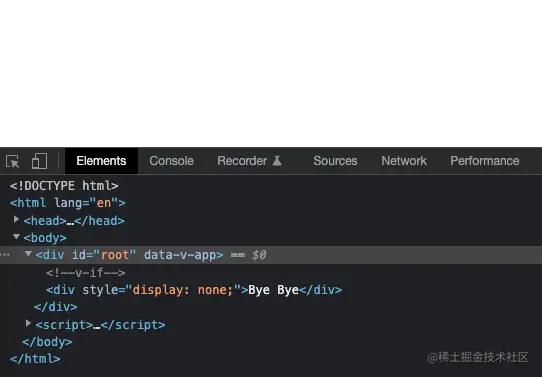Switch to the Sources tab

(335, 161)
